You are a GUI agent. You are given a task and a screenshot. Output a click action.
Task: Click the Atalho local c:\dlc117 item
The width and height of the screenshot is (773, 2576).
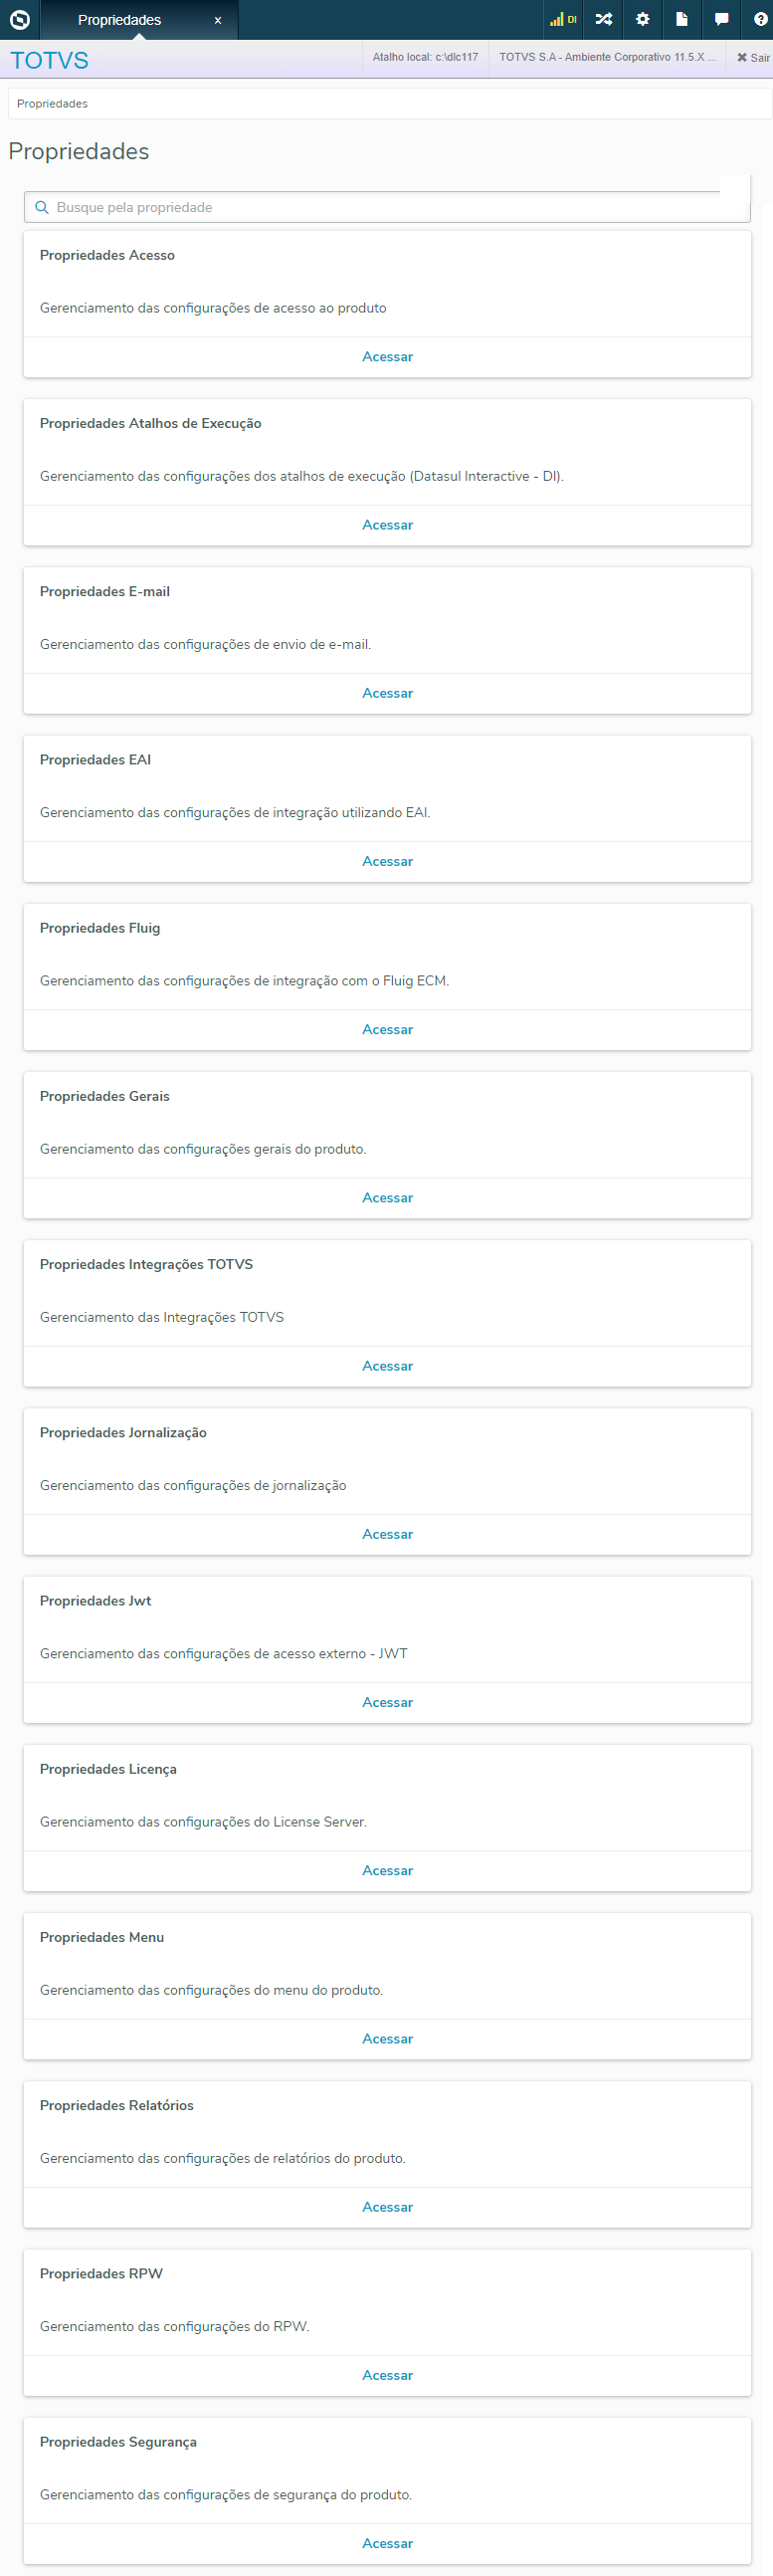425,58
